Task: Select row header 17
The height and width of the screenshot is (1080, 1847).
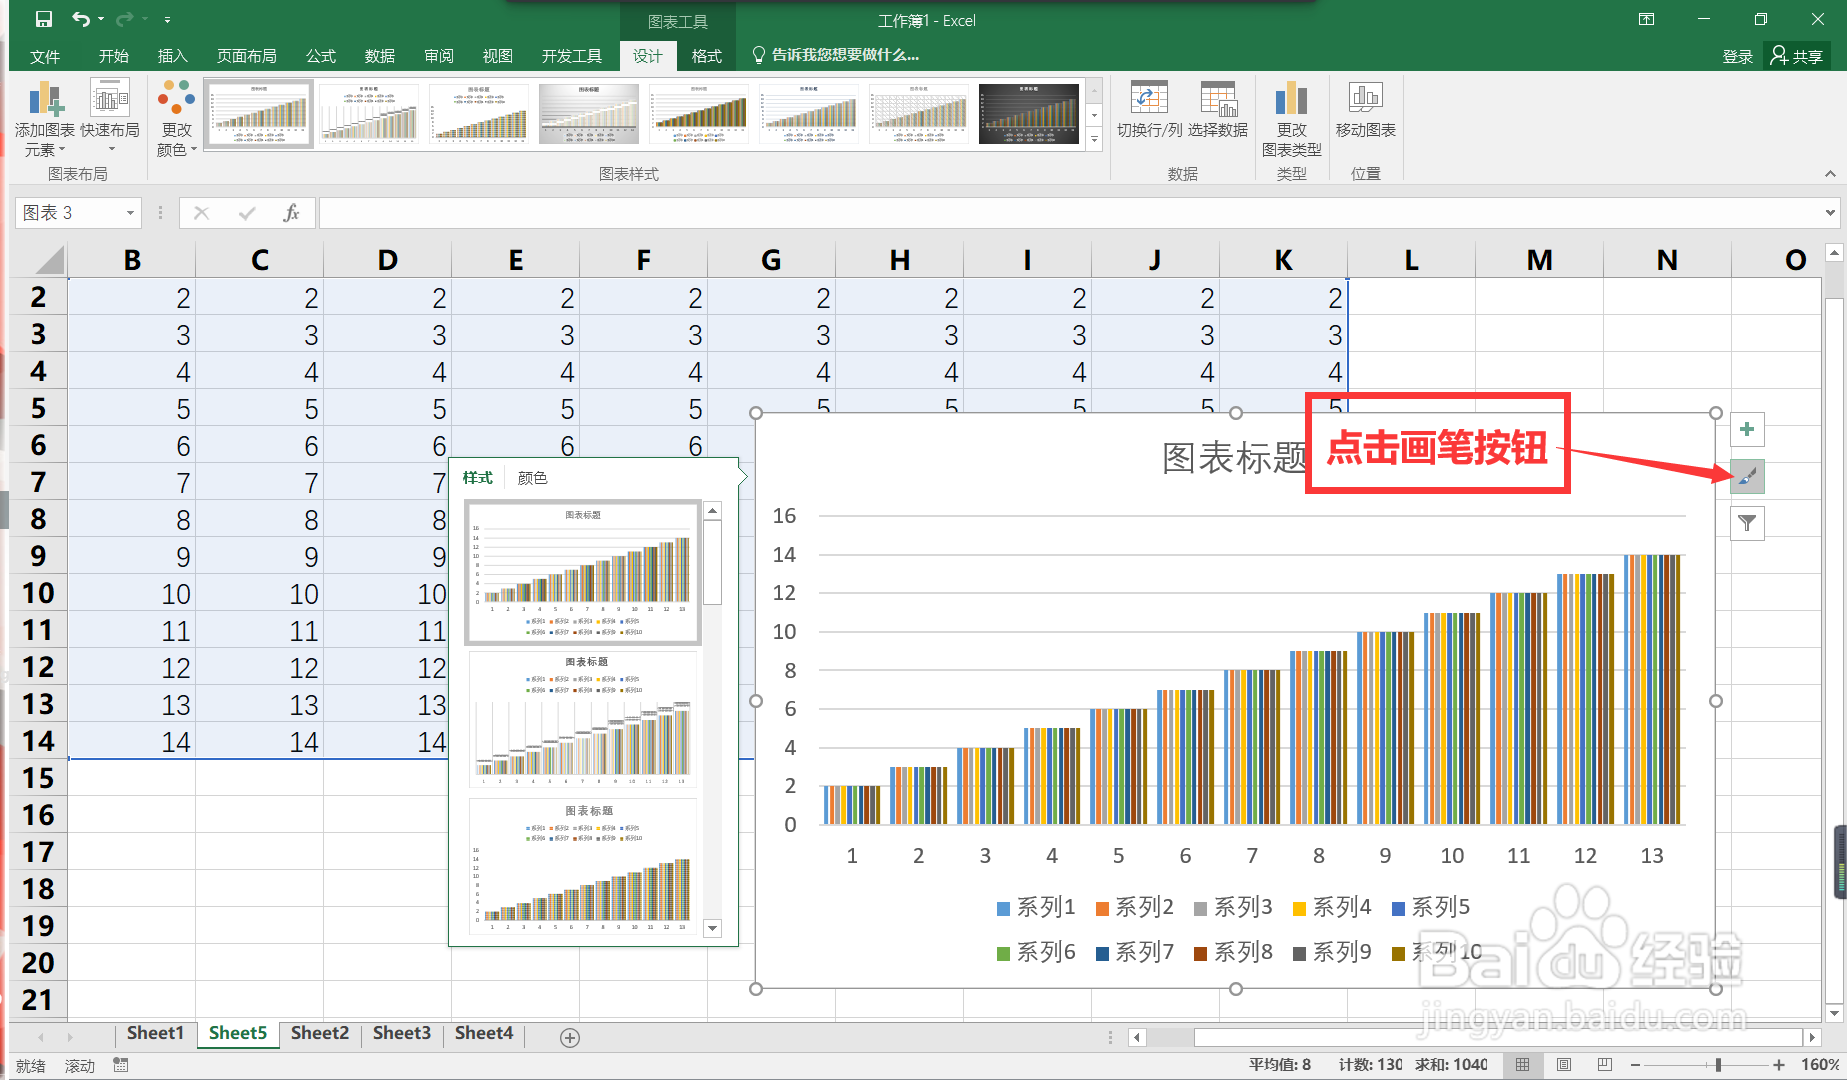Action: (38, 852)
